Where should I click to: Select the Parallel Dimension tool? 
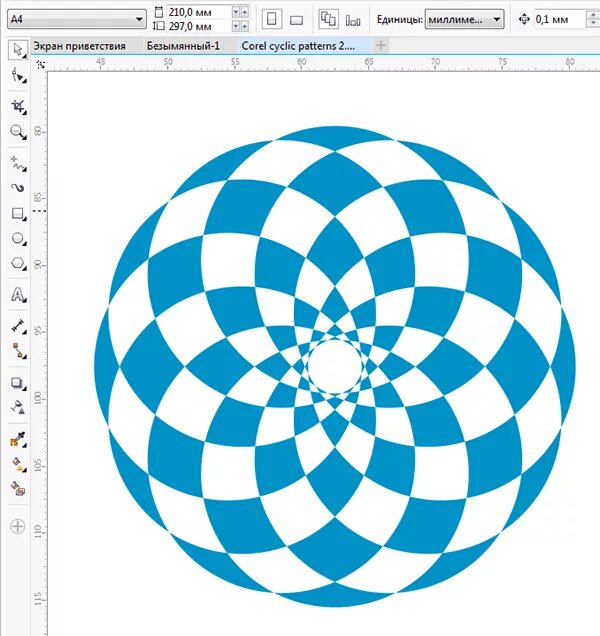18,326
